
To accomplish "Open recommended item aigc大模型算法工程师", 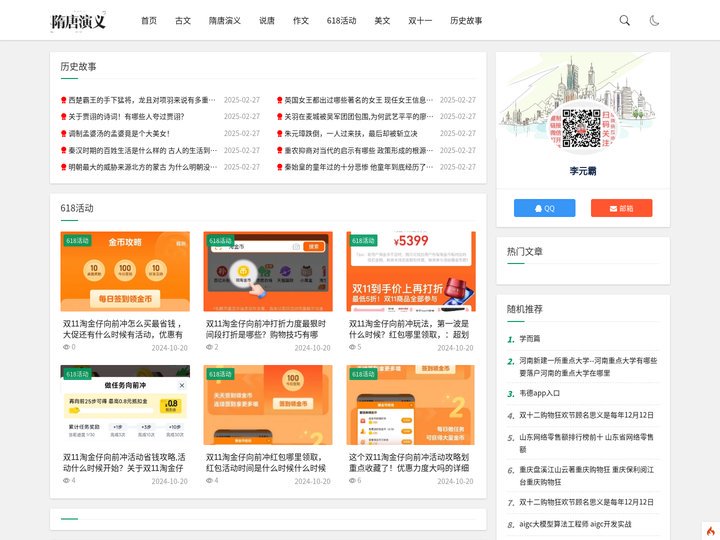I will [575, 524].
